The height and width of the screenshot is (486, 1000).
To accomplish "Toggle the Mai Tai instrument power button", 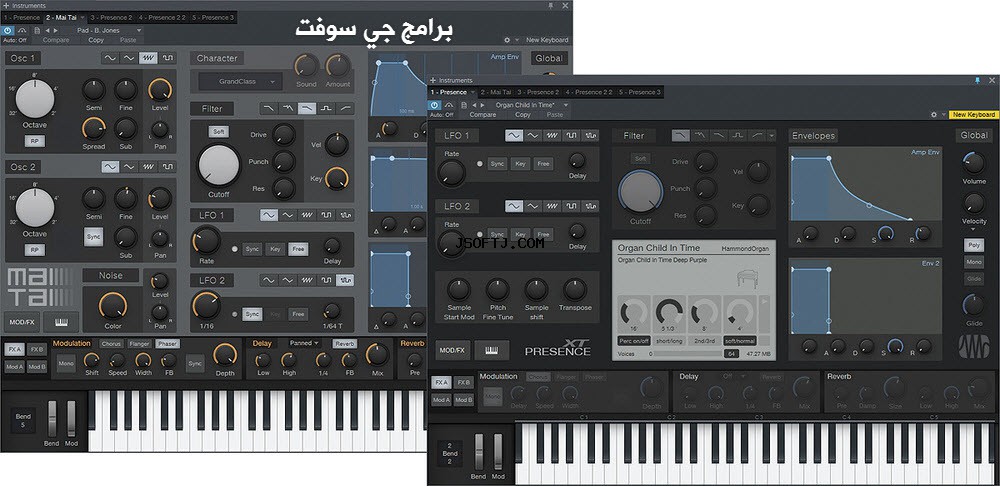I will [x=8, y=30].
